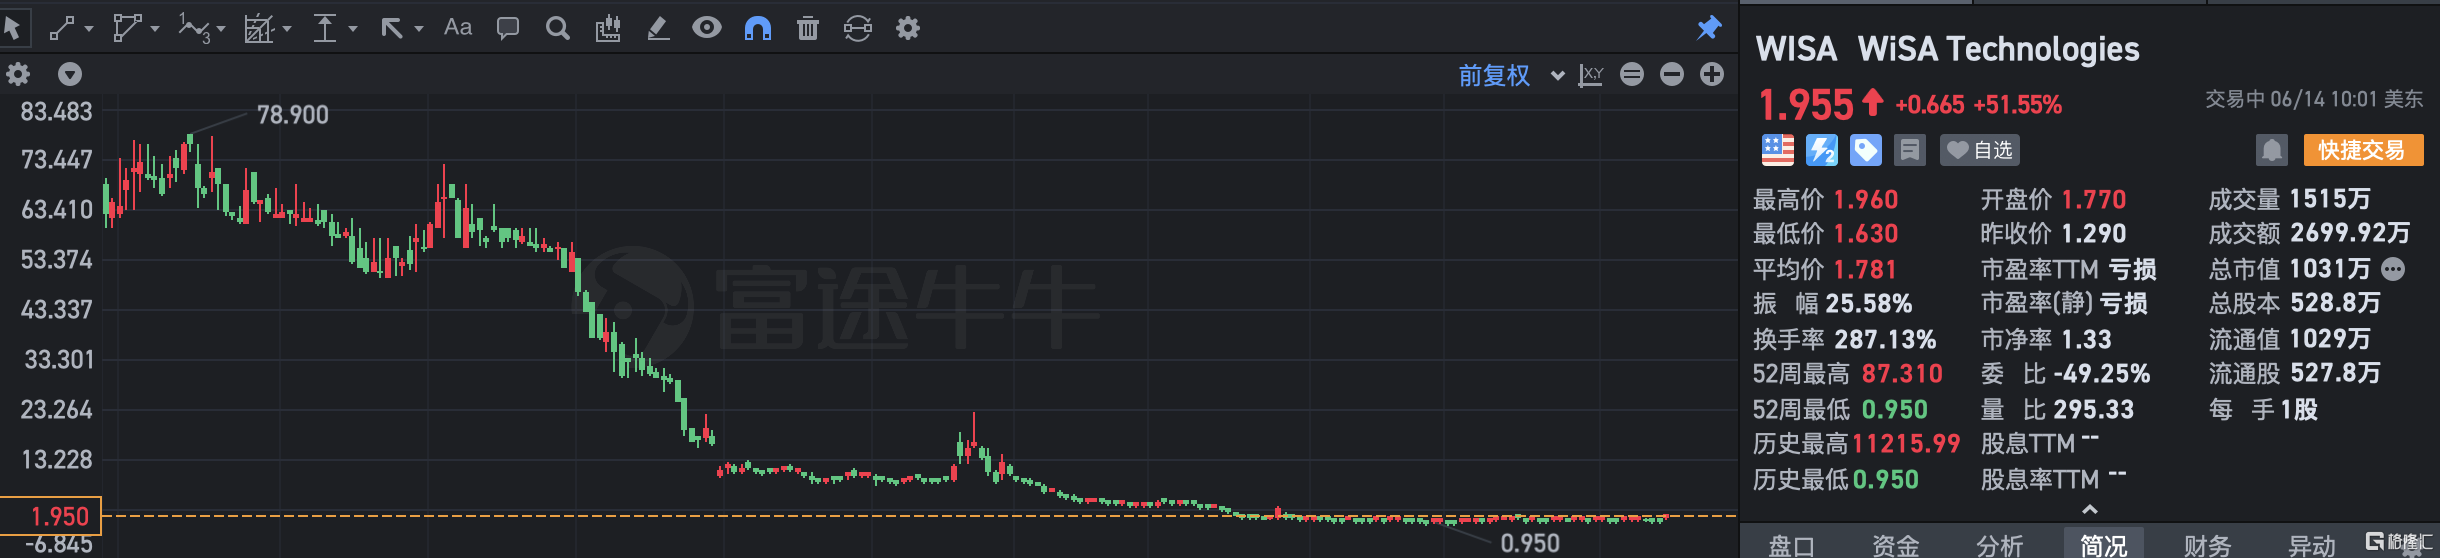2440x558 pixels.
Task: Toggle the XY axis coordinate icon
Action: pos(1591,75)
